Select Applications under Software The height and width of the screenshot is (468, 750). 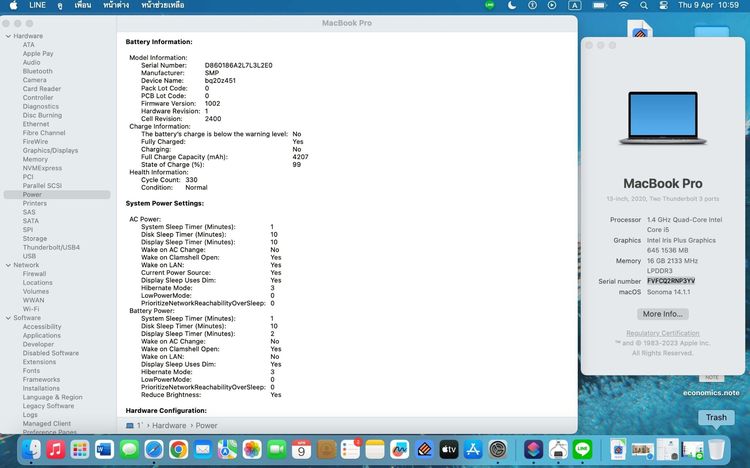coord(42,335)
